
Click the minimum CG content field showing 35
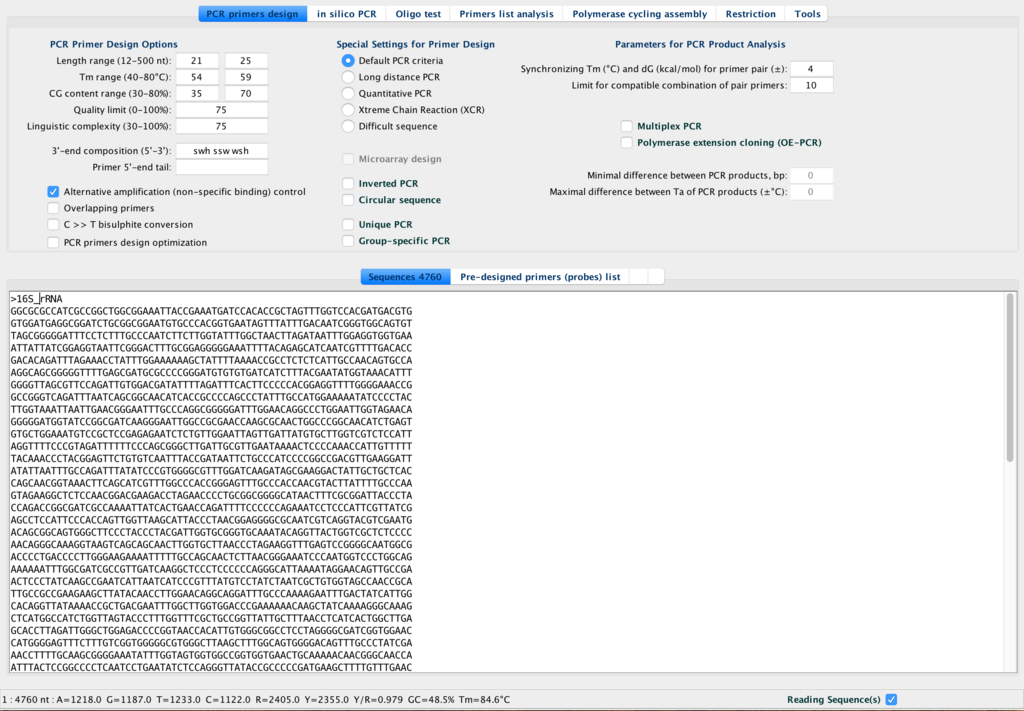point(197,93)
